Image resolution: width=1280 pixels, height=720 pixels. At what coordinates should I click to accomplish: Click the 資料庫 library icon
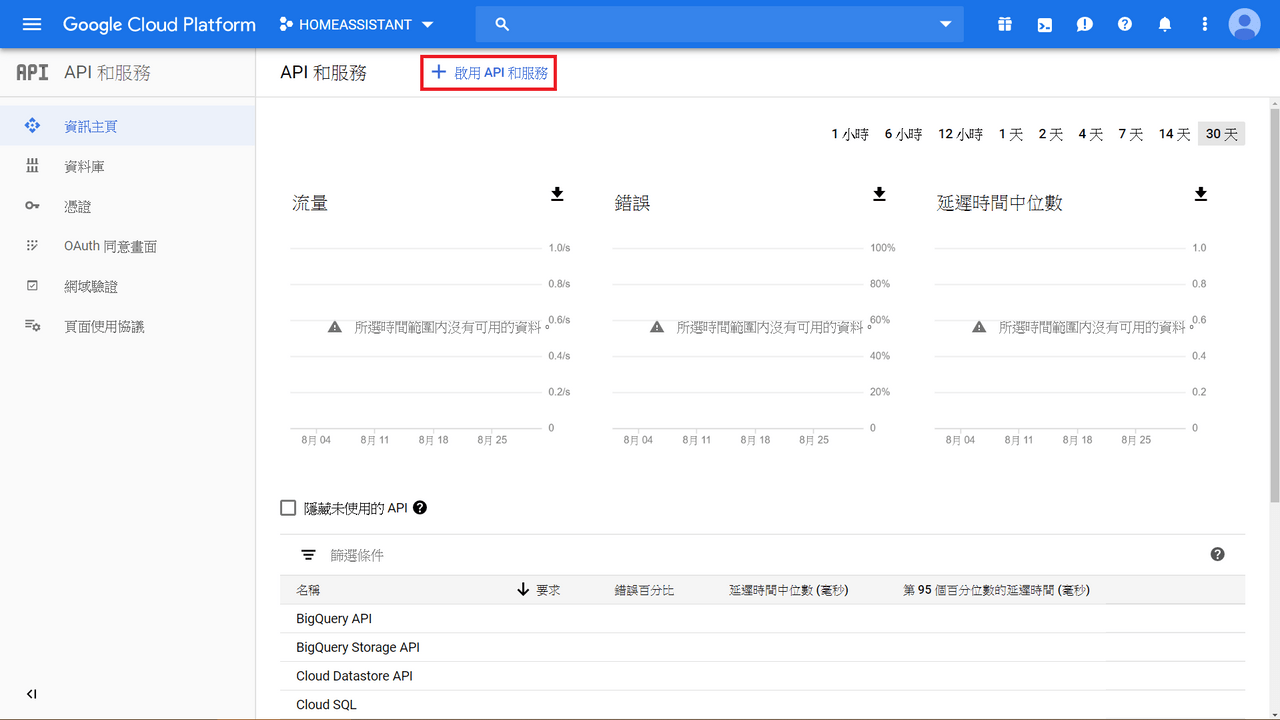pos(32,166)
